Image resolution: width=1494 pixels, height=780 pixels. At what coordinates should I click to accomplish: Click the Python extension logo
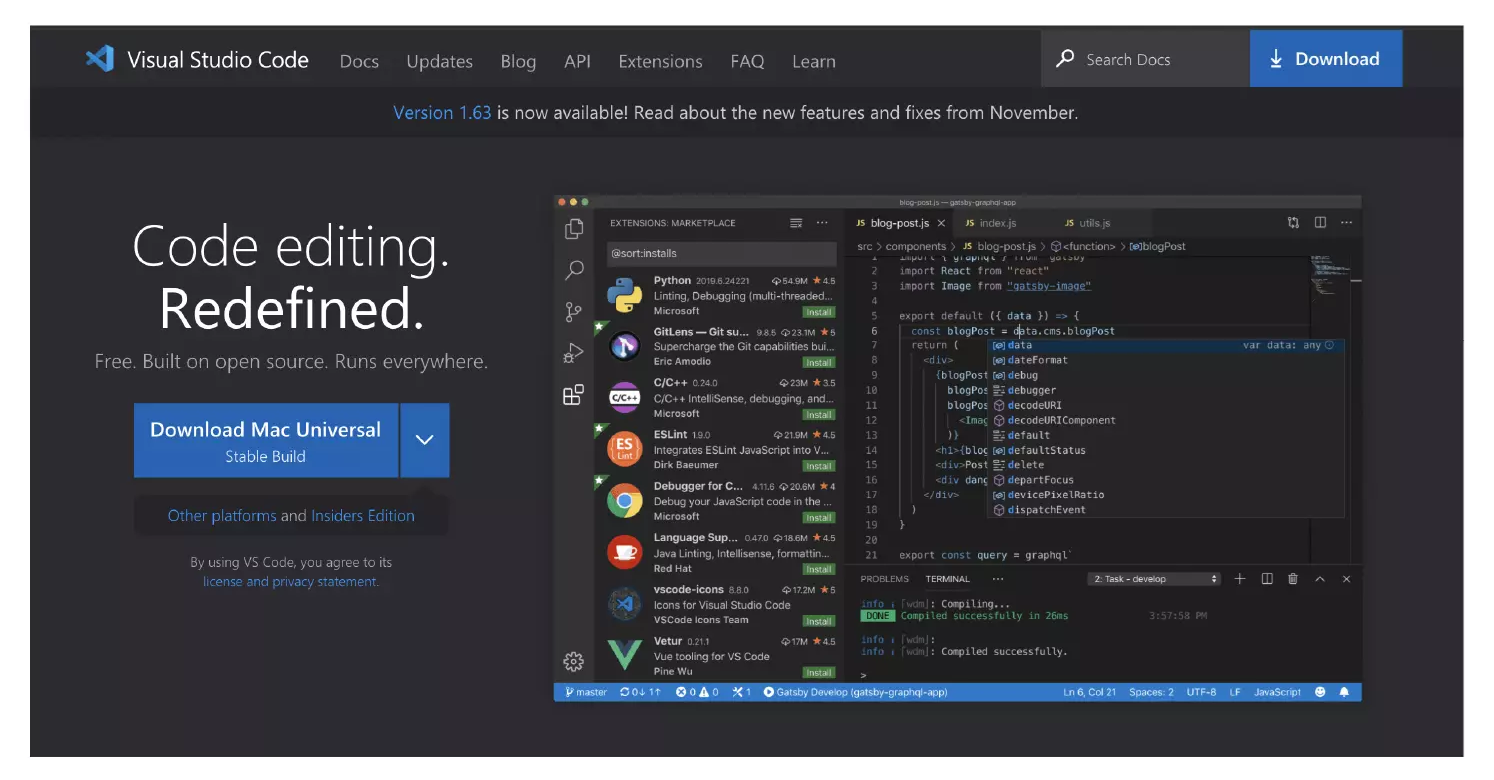(624, 296)
